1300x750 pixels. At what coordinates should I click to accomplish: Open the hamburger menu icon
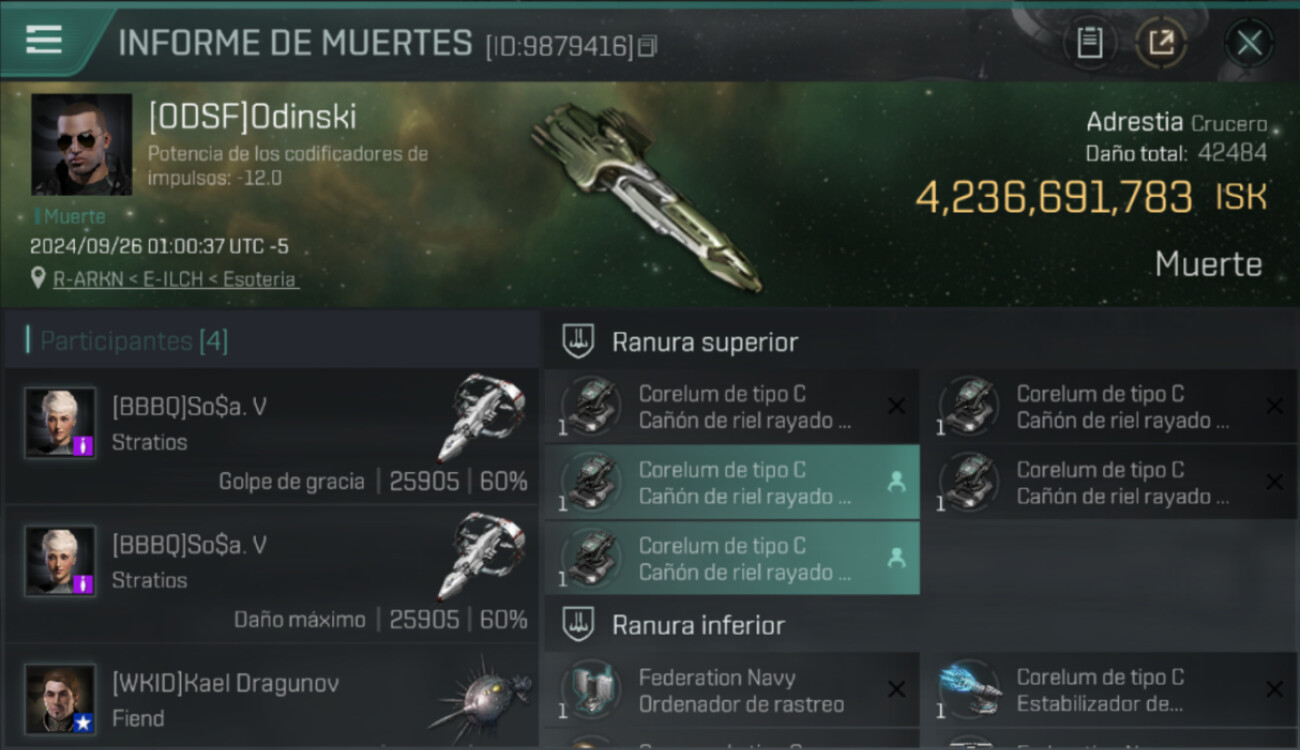point(44,40)
